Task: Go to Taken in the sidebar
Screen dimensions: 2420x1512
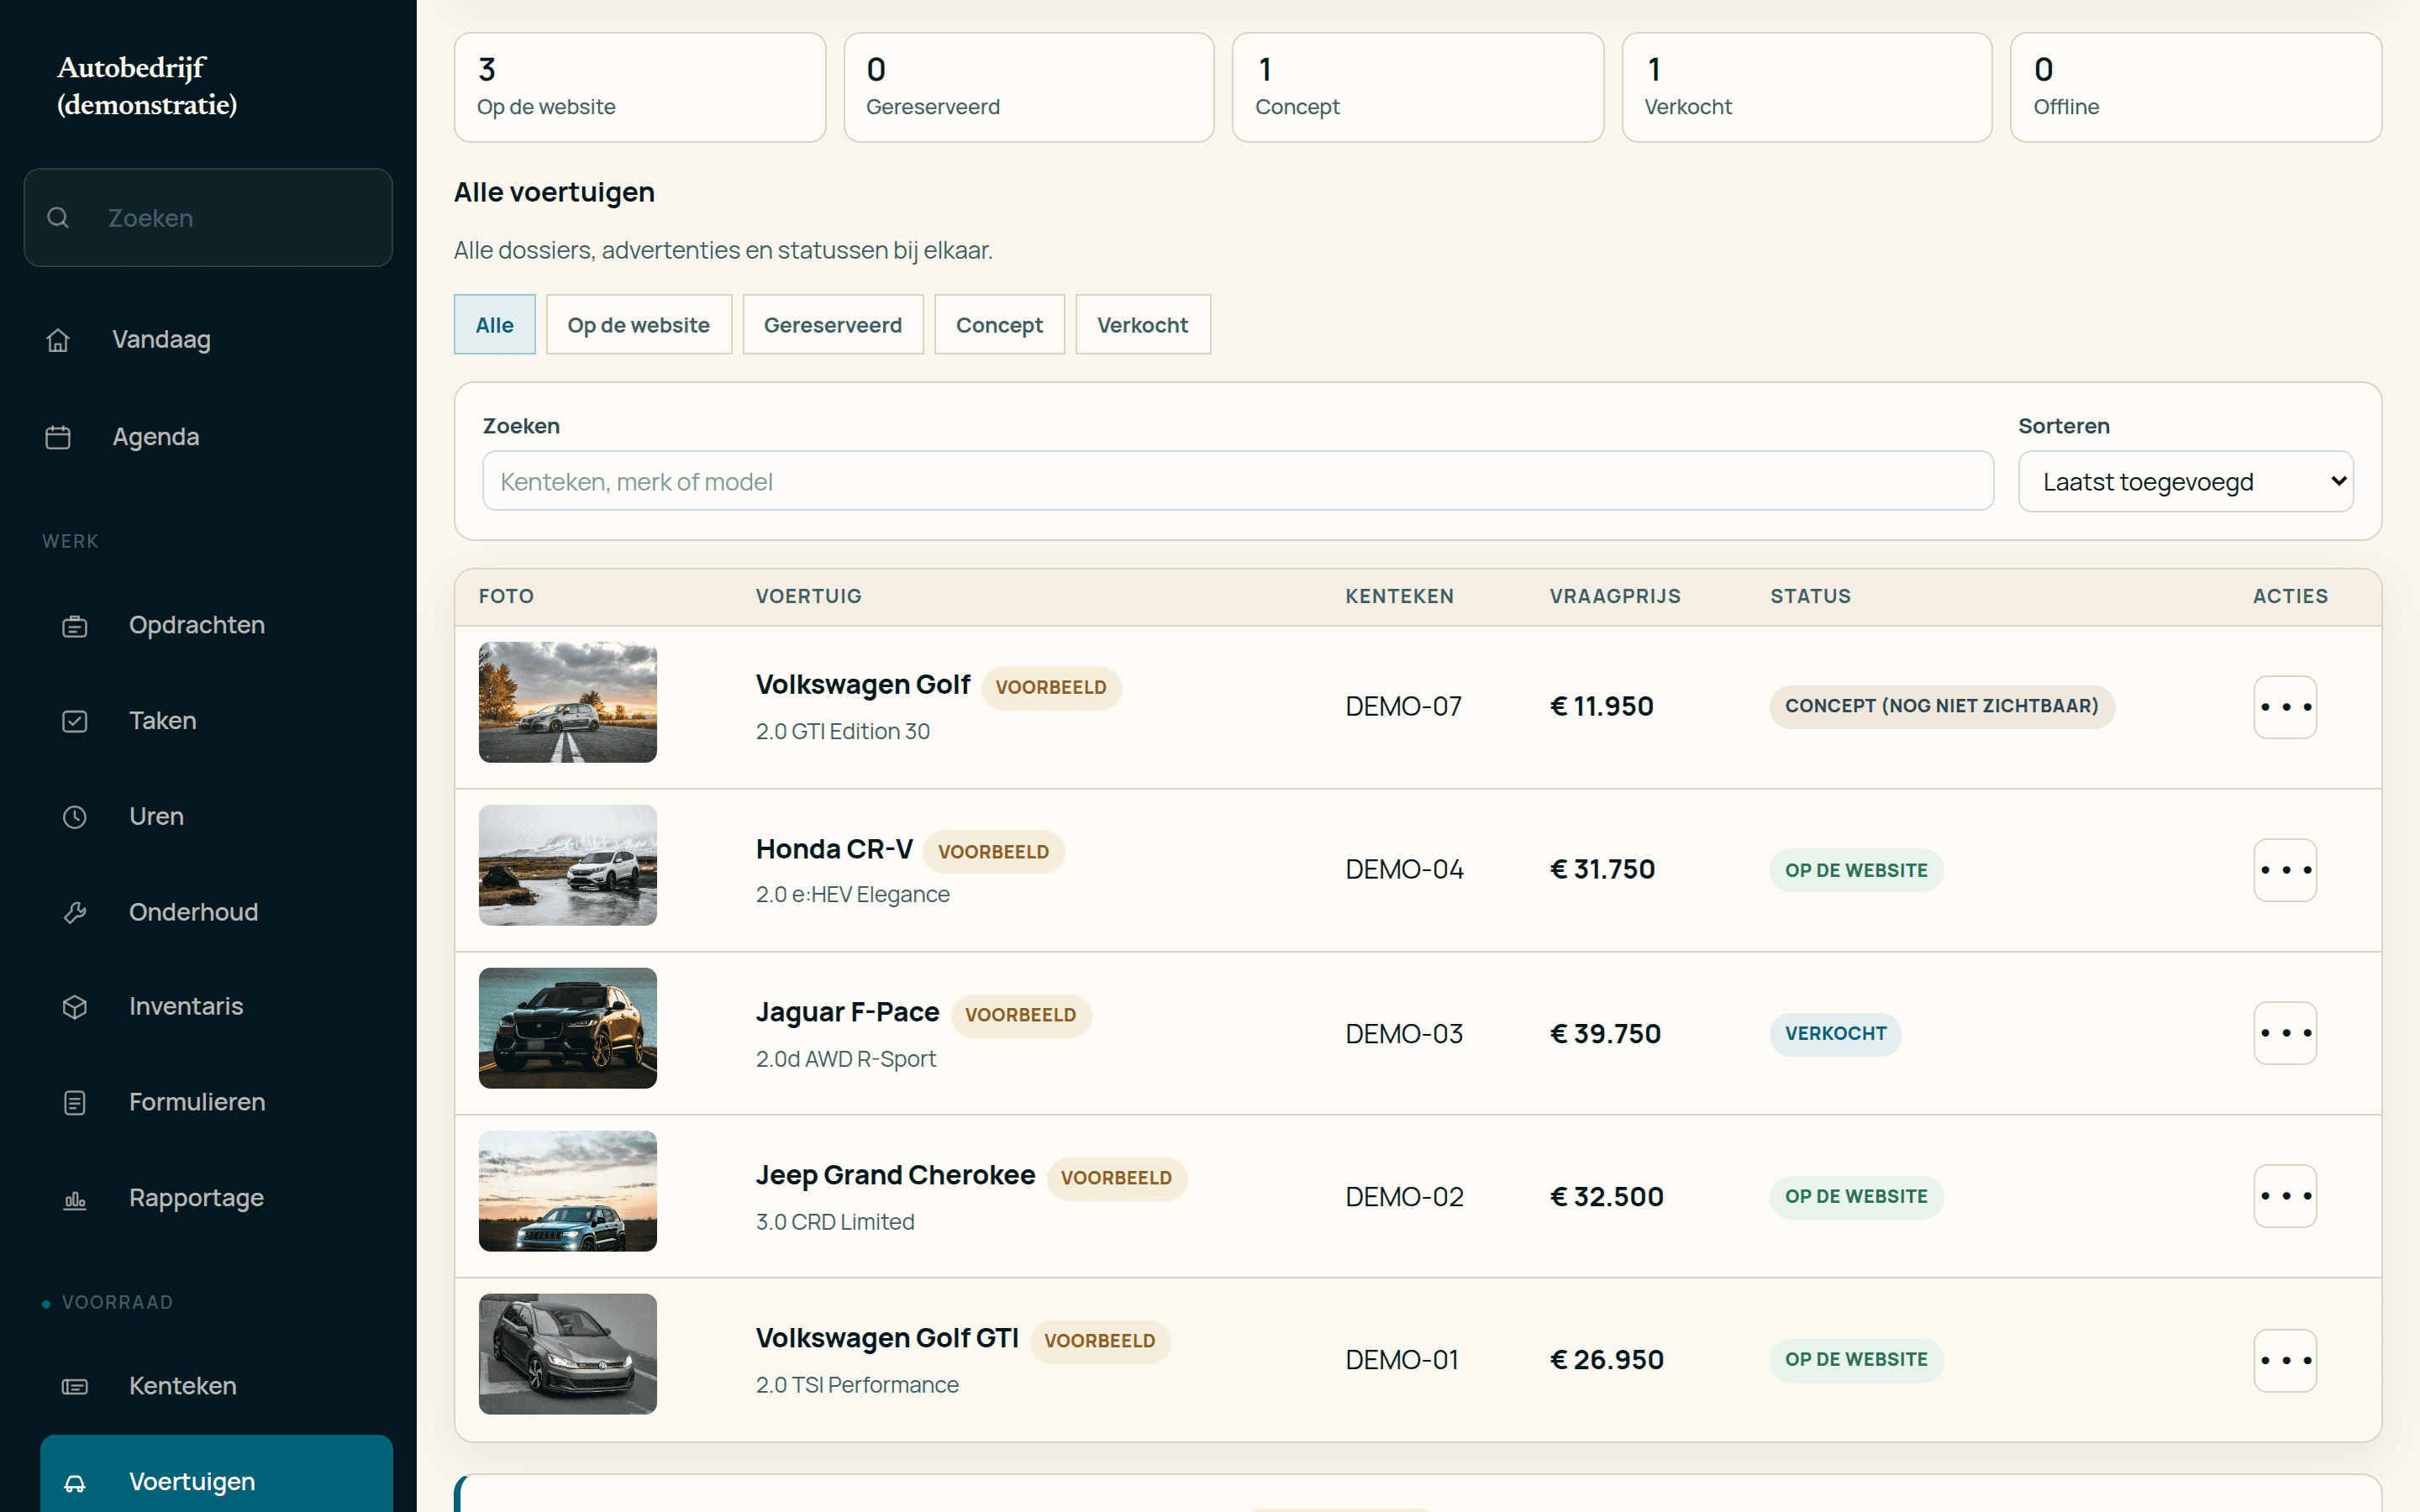Action: (216, 721)
